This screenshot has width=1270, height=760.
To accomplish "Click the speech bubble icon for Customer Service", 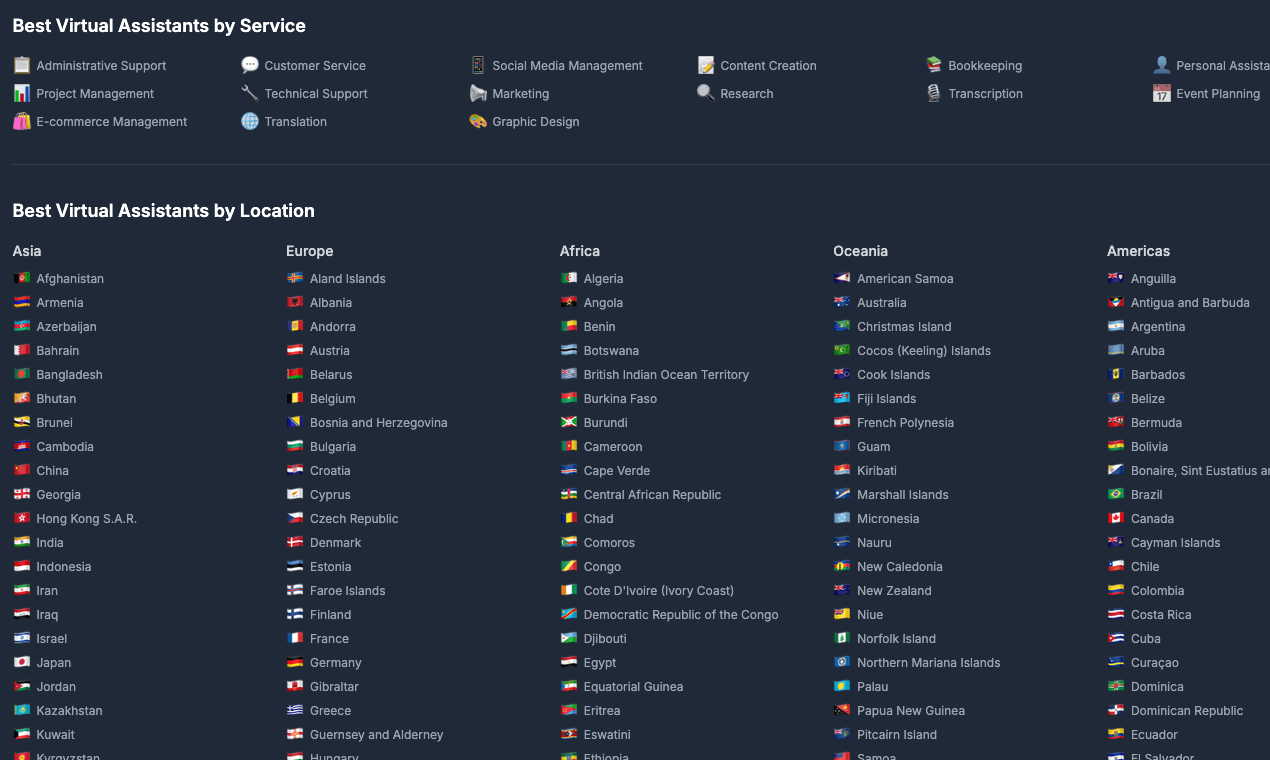I will click(250, 65).
